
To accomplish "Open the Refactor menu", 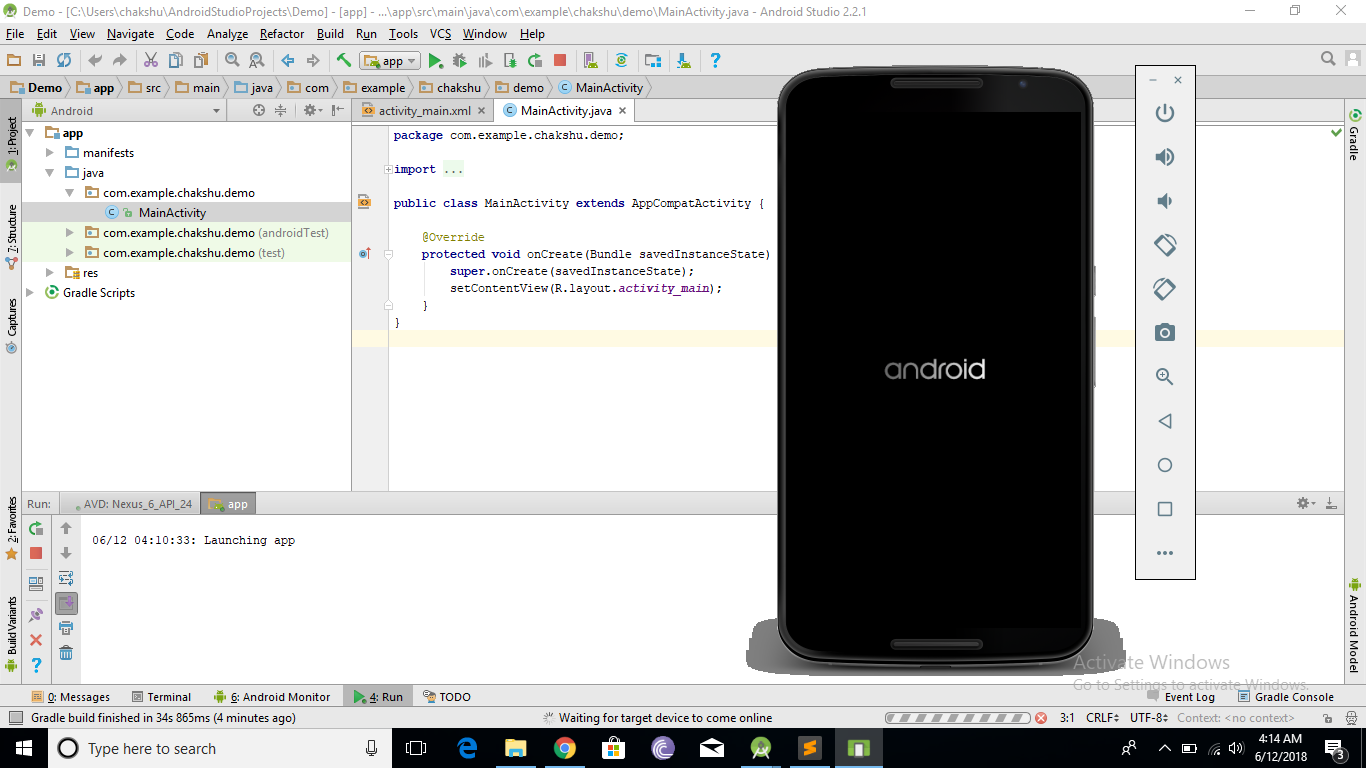I will pos(282,34).
